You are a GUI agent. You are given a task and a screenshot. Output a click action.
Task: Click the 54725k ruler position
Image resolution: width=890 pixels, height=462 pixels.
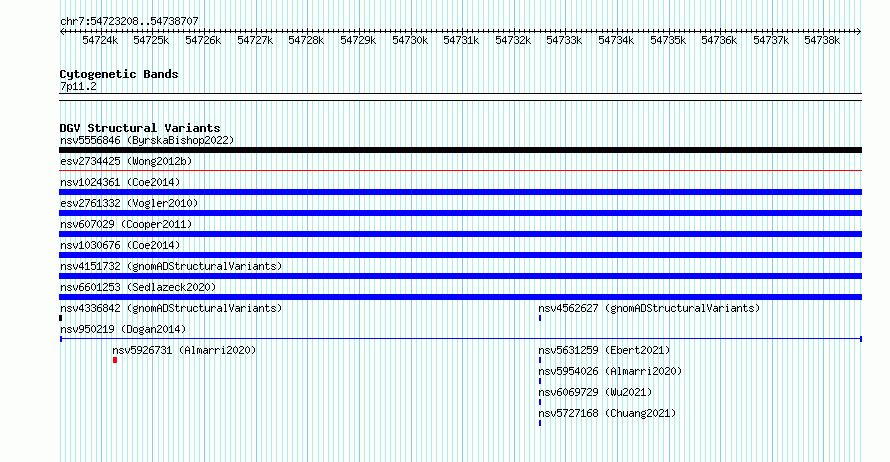pyautogui.click(x=151, y=40)
